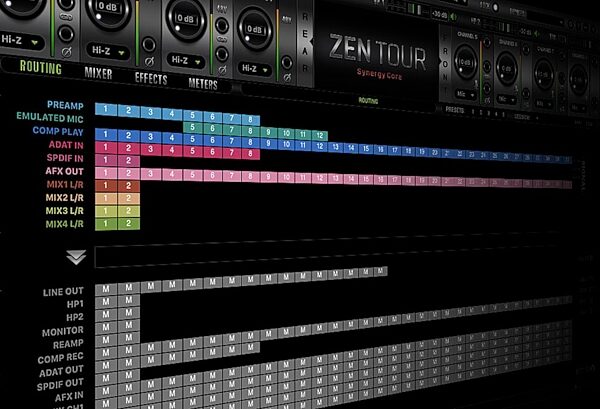Switch to the MIXER tab

tap(98, 73)
